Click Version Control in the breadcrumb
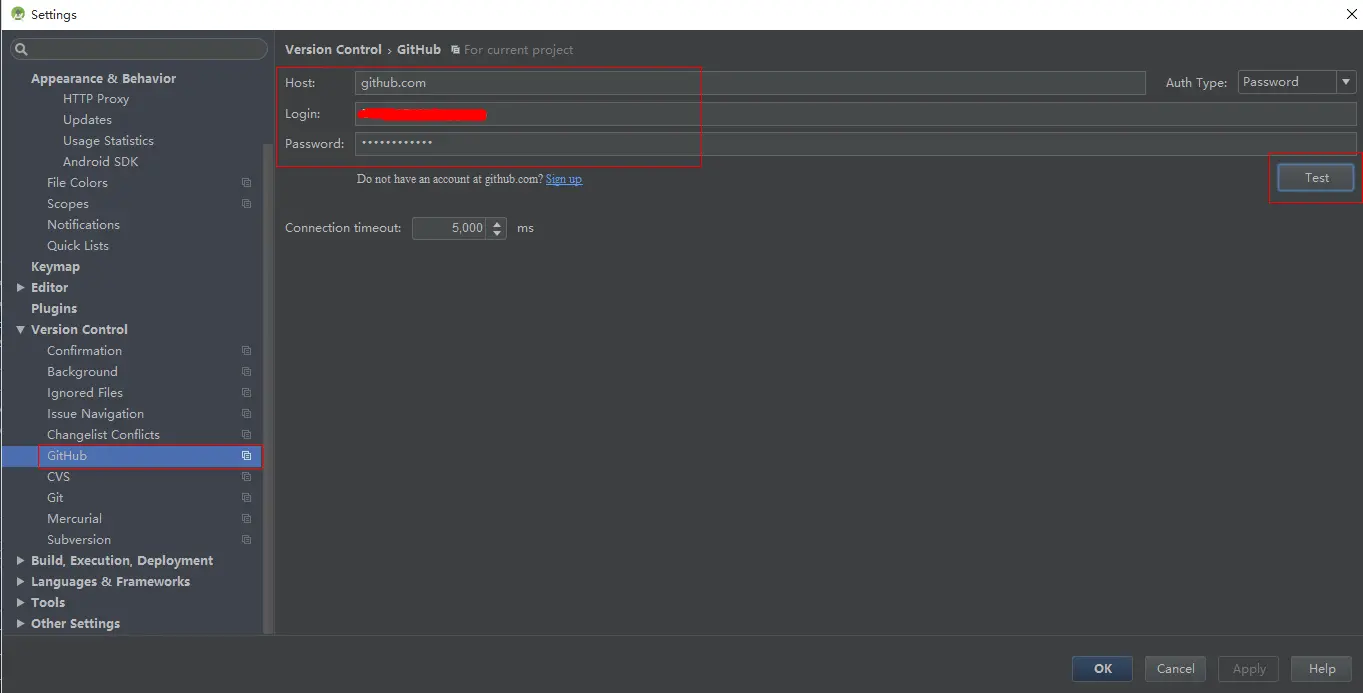The image size is (1363, 693). click(333, 50)
